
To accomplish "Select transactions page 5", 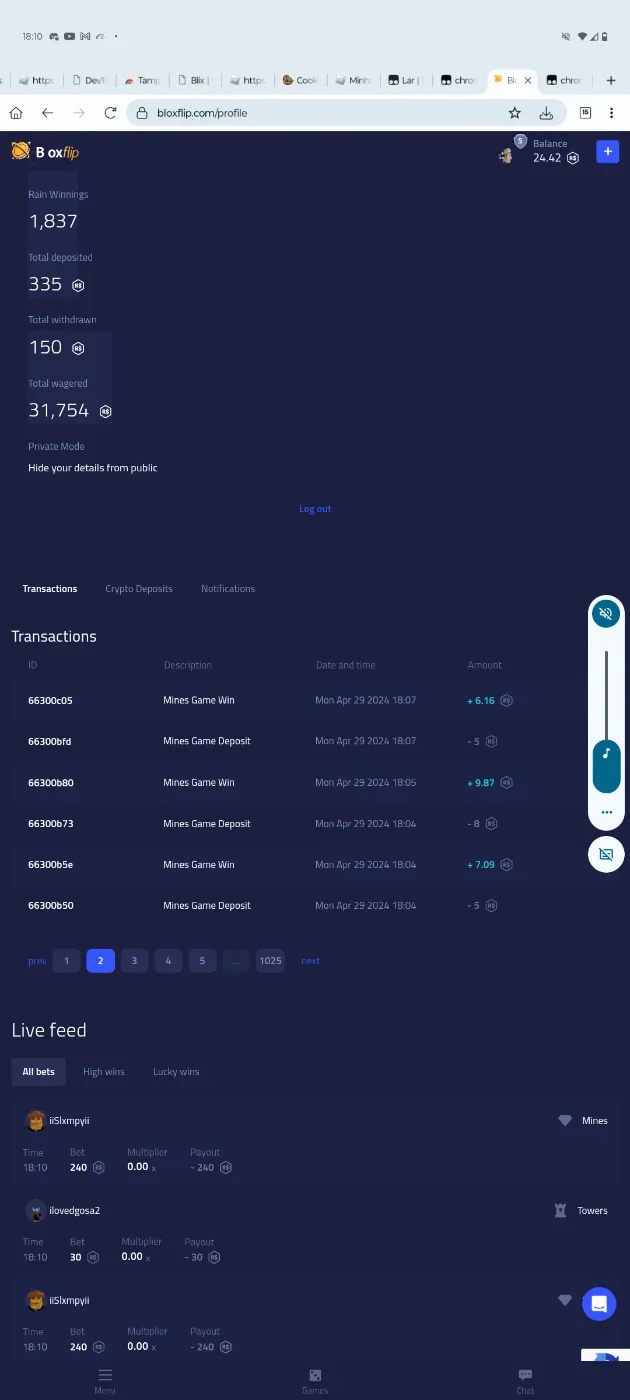I will [x=202, y=961].
